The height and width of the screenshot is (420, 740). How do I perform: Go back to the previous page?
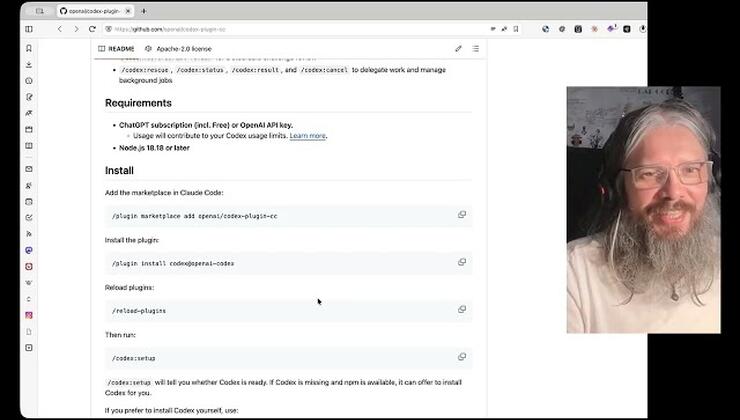click(x=59, y=29)
